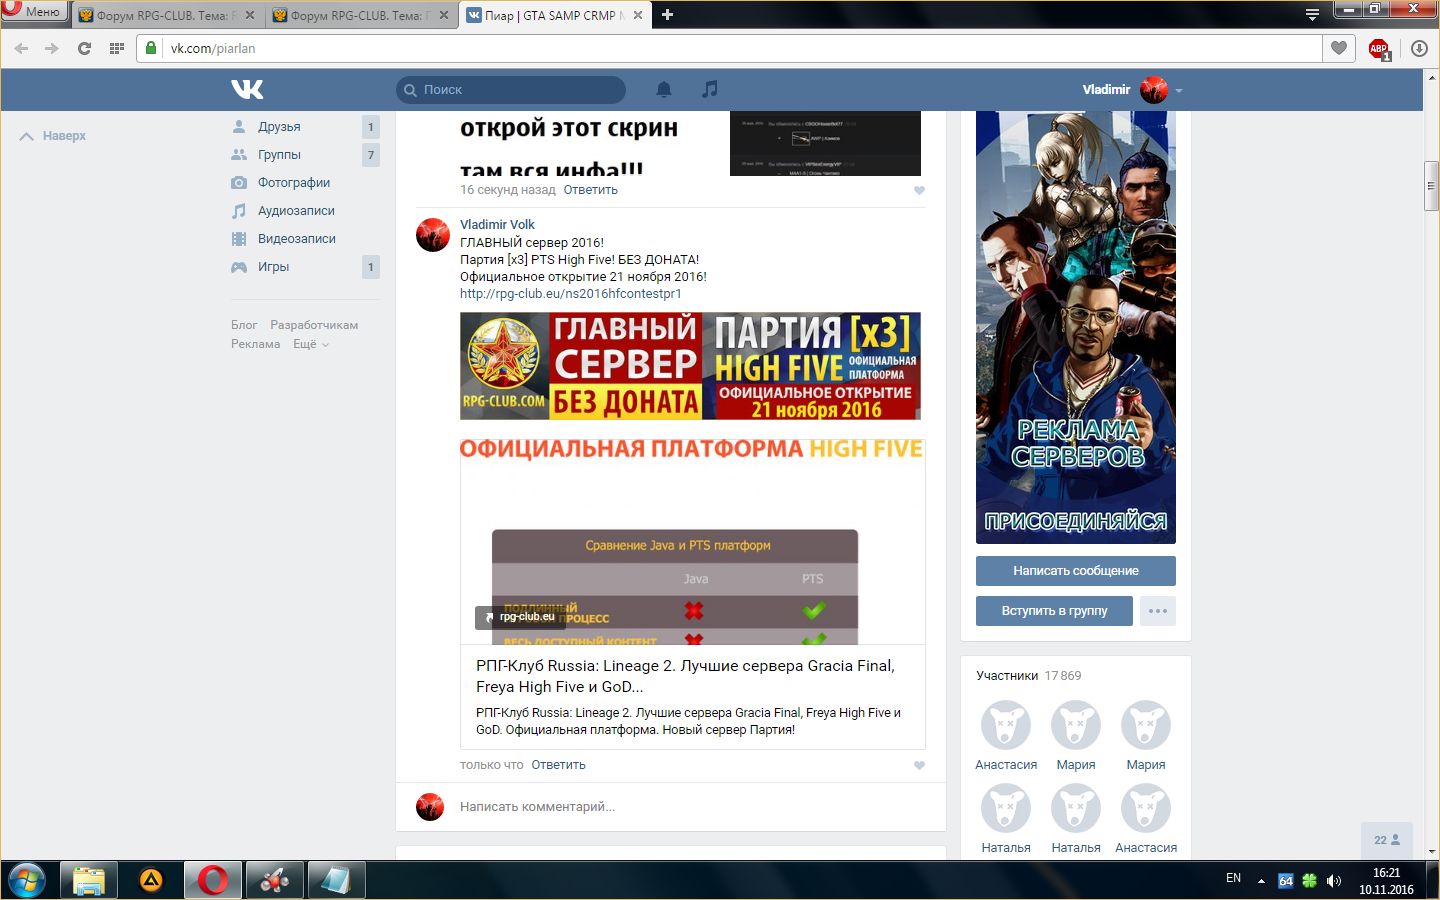The image size is (1440, 900).
Task: Open a new browser tab with plus button
Action: pos(667,15)
